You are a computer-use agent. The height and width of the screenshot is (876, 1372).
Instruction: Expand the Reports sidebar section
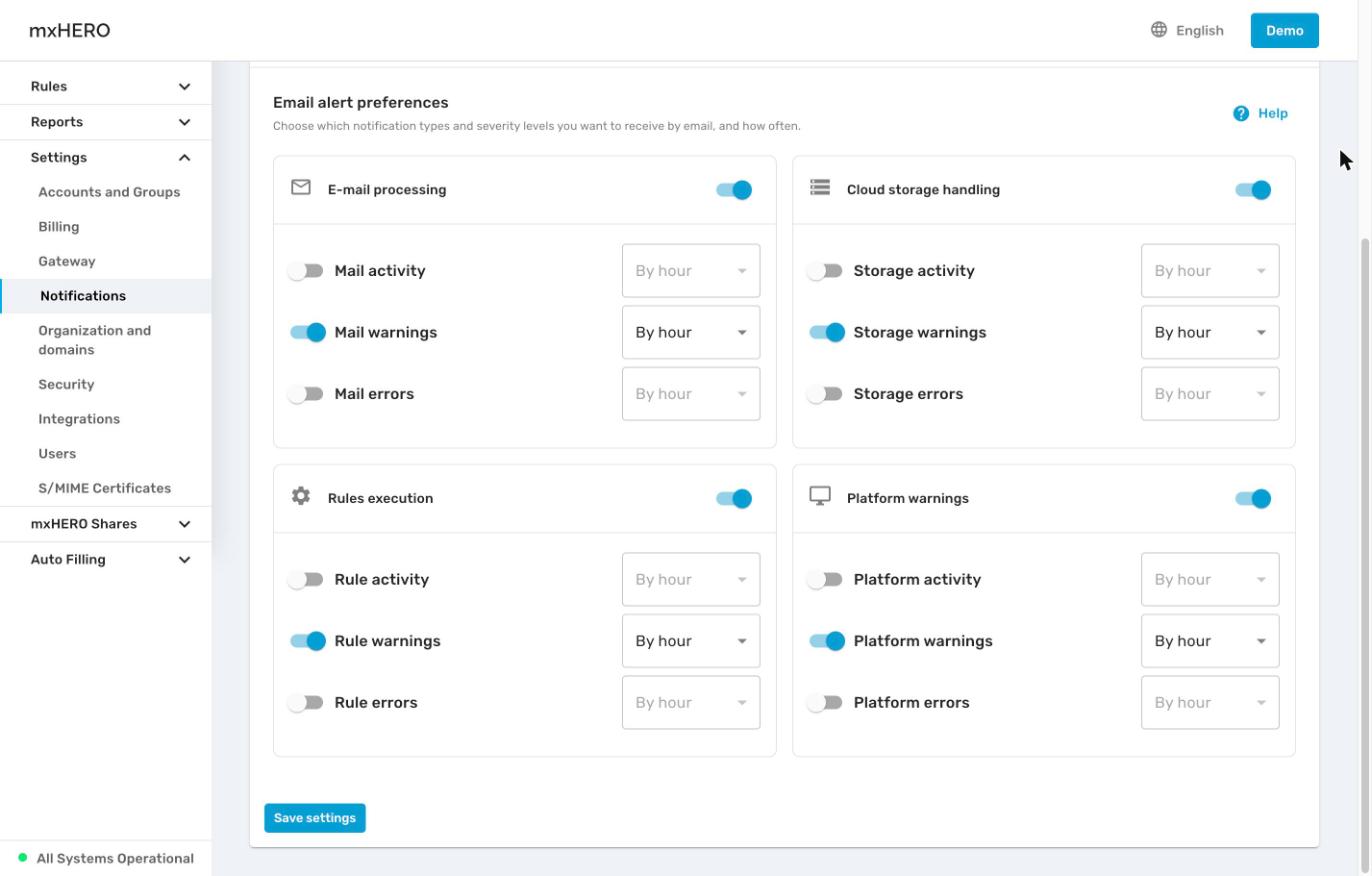pos(106,122)
